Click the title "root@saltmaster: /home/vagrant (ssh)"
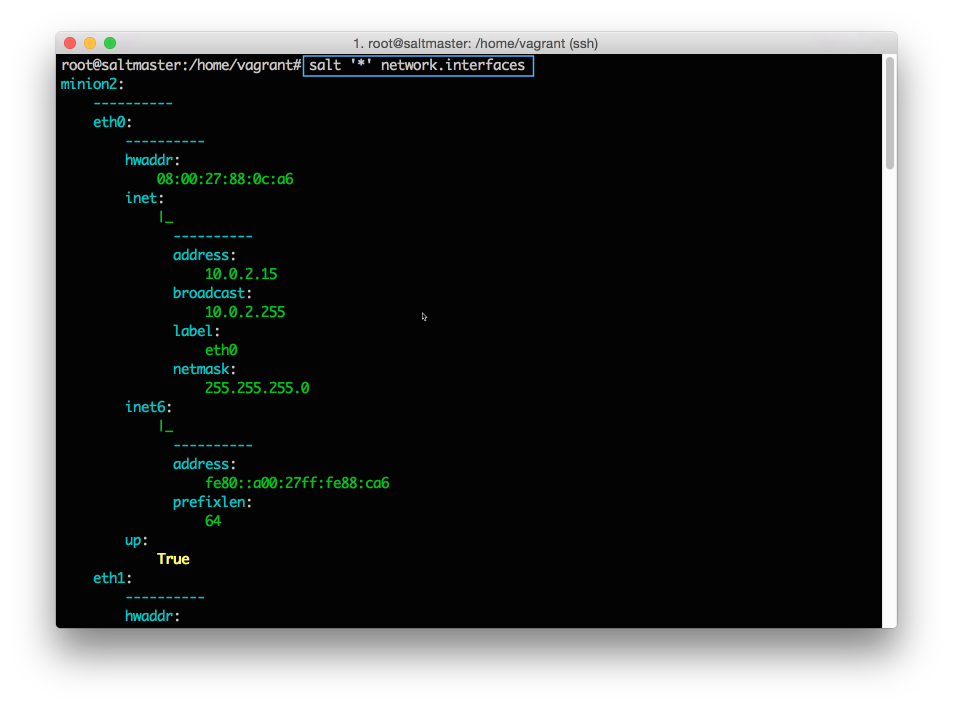 click(475, 43)
